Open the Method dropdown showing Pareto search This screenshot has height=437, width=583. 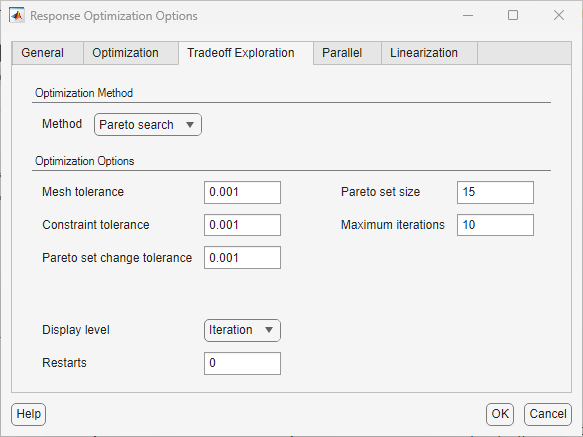tap(148, 125)
